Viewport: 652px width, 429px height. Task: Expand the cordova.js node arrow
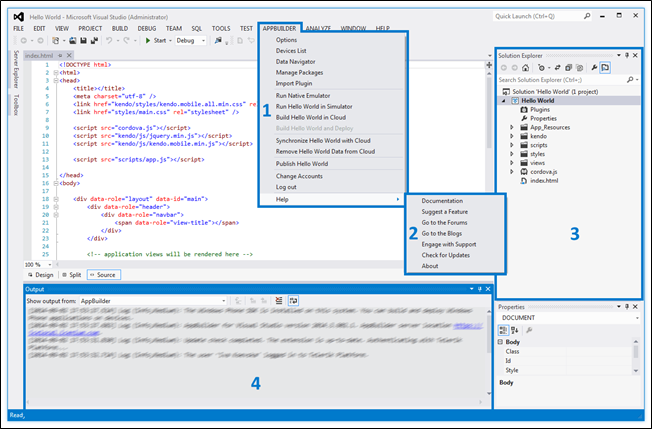point(512,172)
